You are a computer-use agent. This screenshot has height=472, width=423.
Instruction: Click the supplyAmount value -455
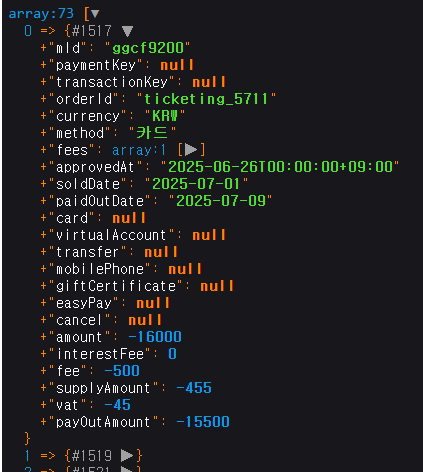pyautogui.click(x=194, y=388)
